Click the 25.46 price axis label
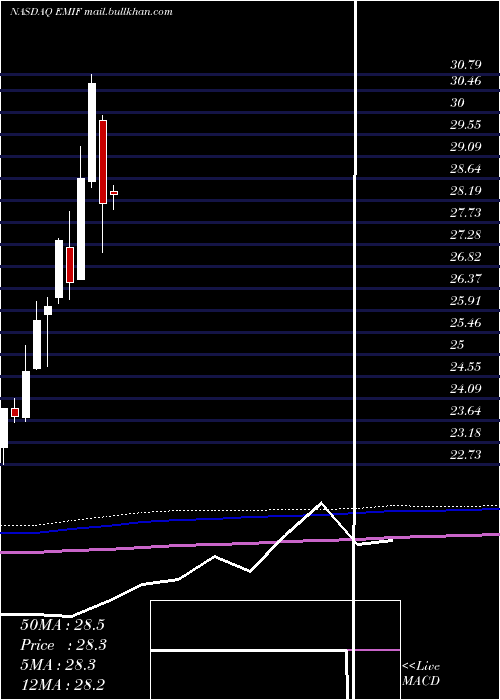Screen dimensions: 500x700 pyautogui.click(x=466, y=323)
